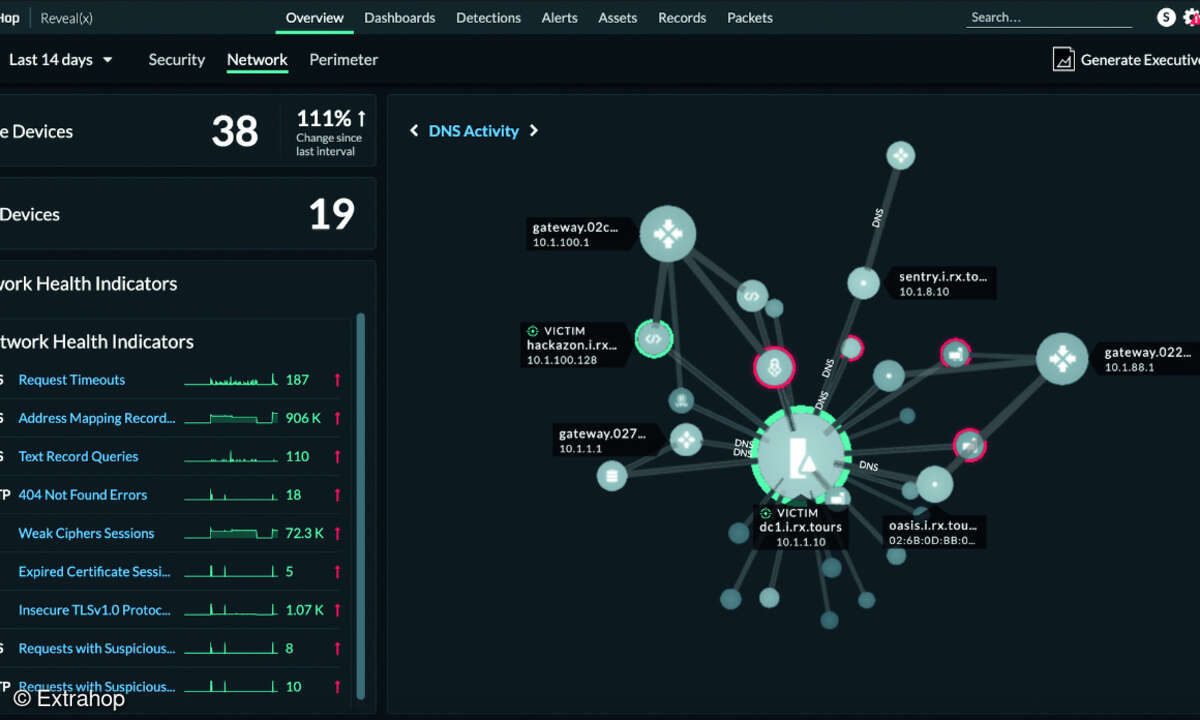
Task: Go to previous chart before DNS Activity
Action: 414,130
